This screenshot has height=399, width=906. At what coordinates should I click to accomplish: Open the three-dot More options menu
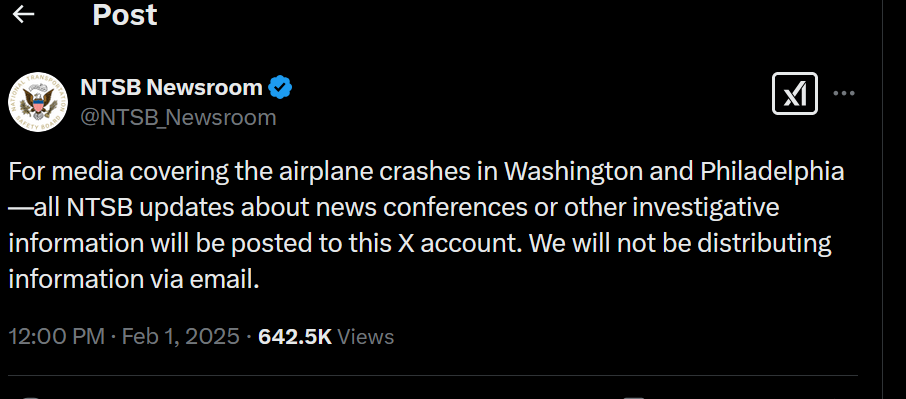point(844,94)
